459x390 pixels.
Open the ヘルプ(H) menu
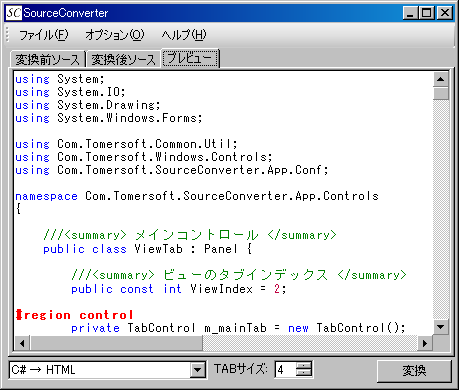click(x=184, y=35)
